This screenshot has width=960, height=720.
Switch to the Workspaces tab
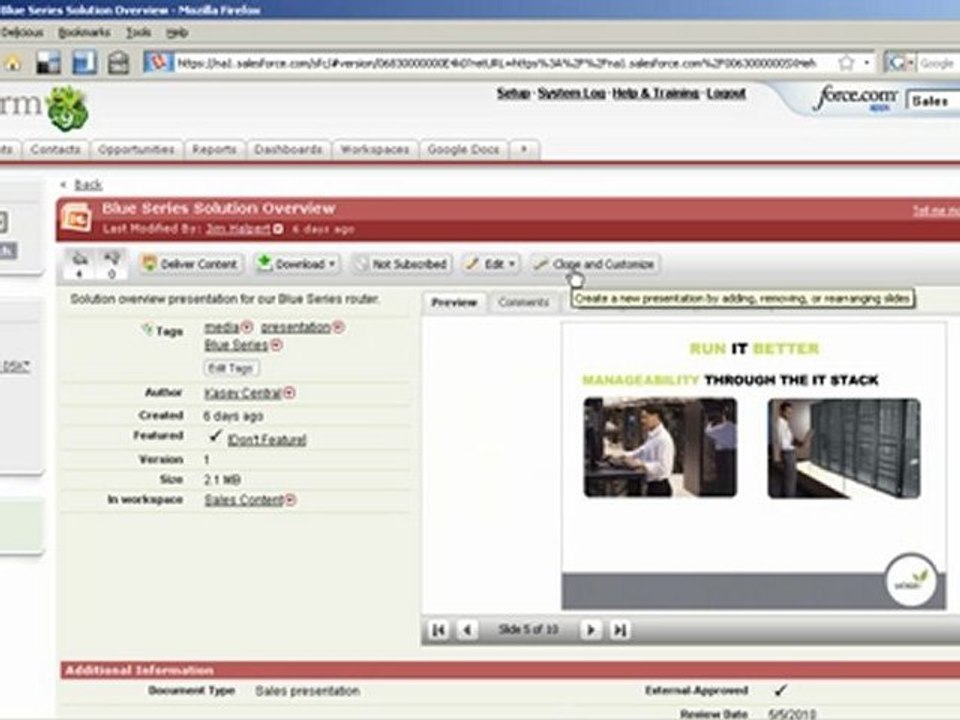(375, 149)
